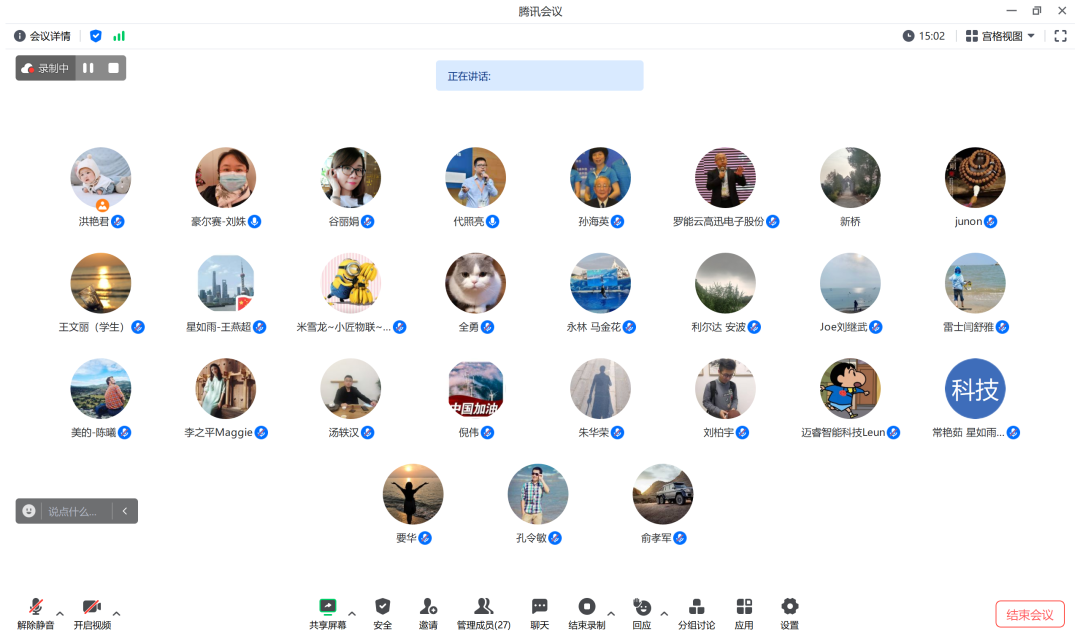The image size is (1080, 641).
Task: Expand arrow next to 回应
Action: coord(664,613)
